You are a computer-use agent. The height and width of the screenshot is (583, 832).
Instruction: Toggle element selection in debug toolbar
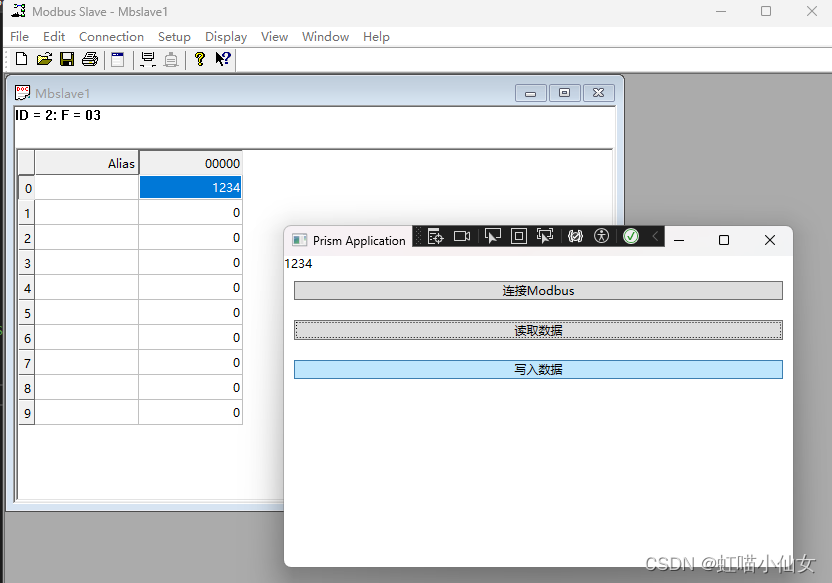click(x=492, y=236)
